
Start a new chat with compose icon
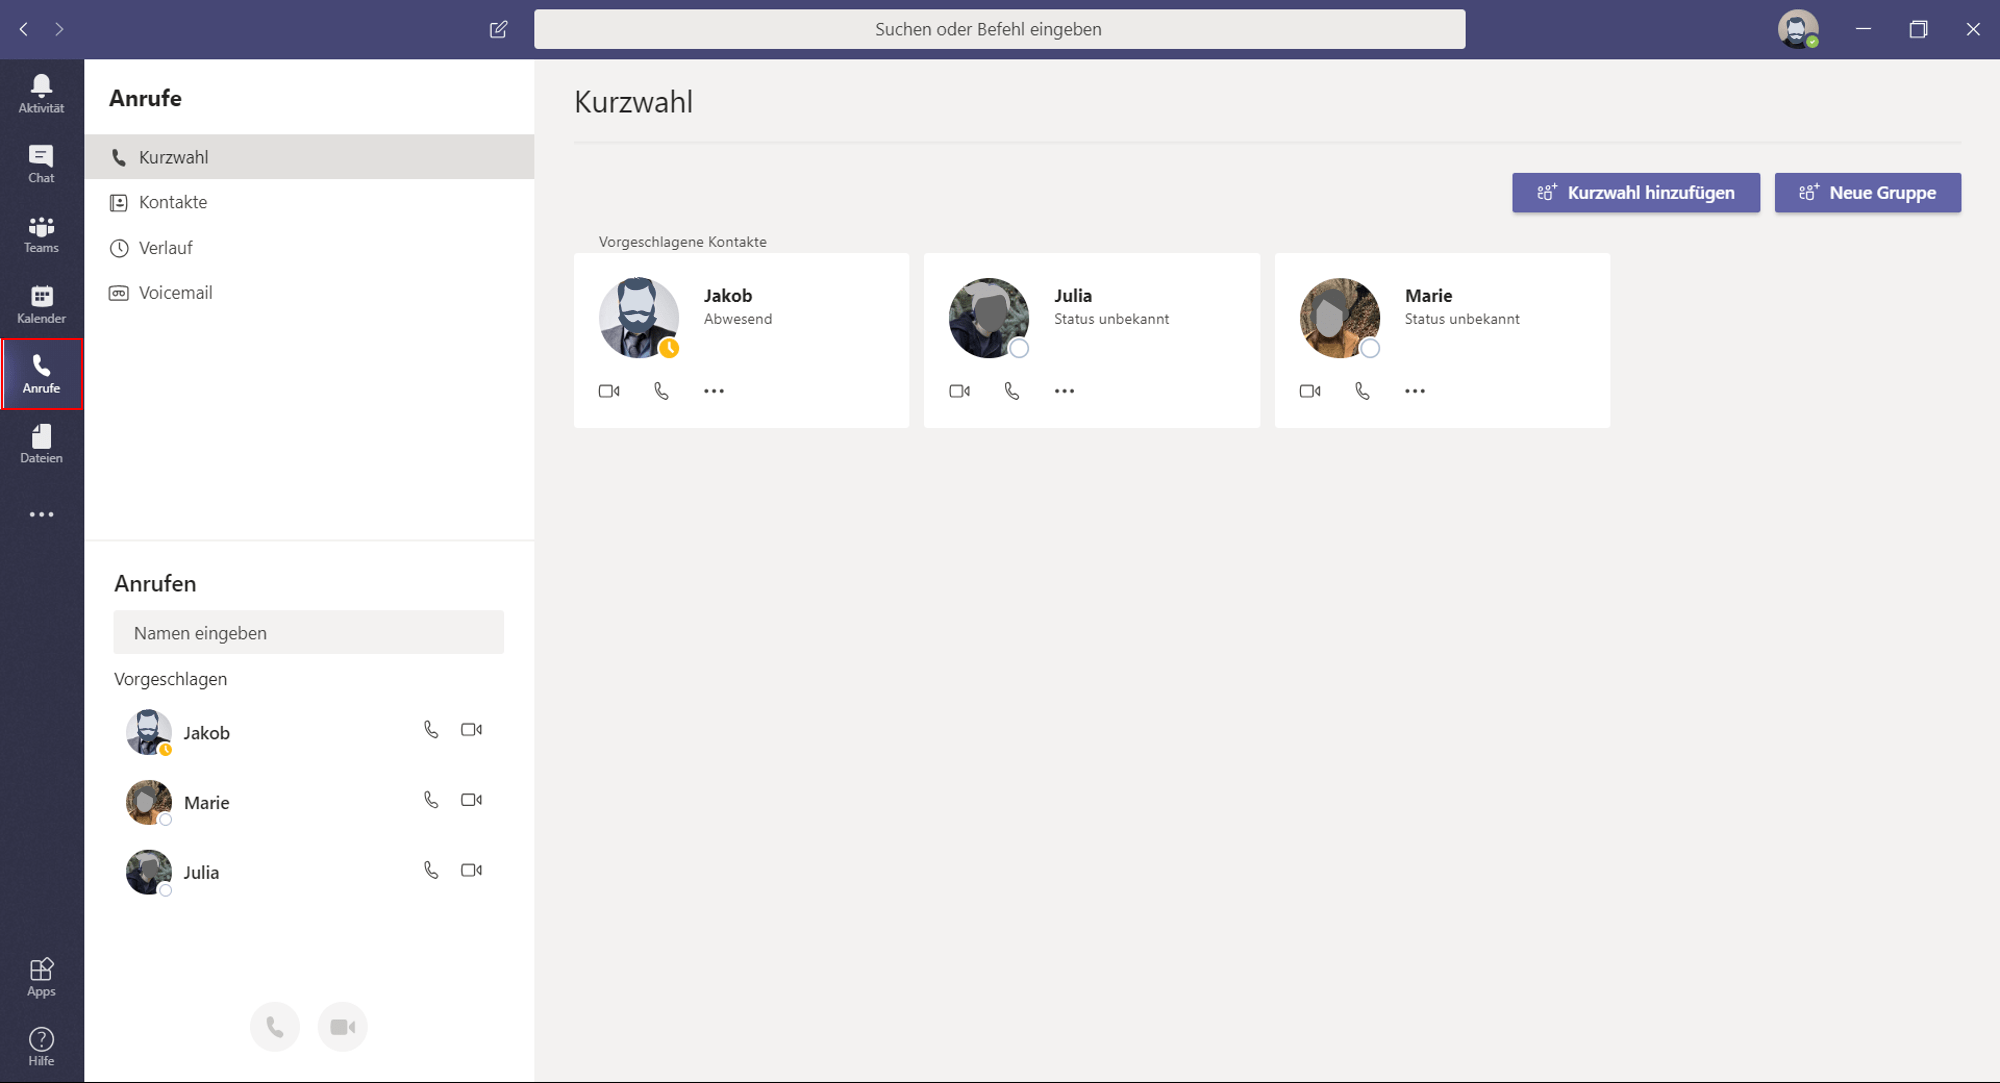(x=498, y=29)
